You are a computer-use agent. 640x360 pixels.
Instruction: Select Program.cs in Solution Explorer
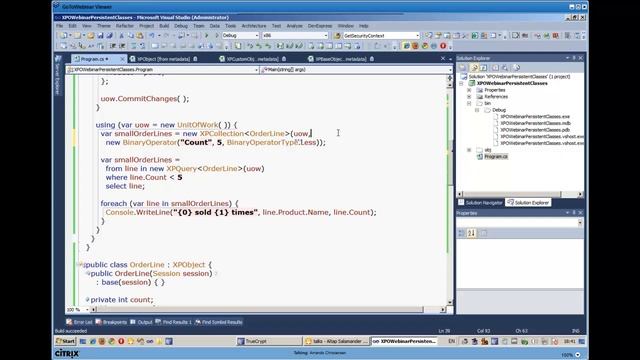point(496,157)
